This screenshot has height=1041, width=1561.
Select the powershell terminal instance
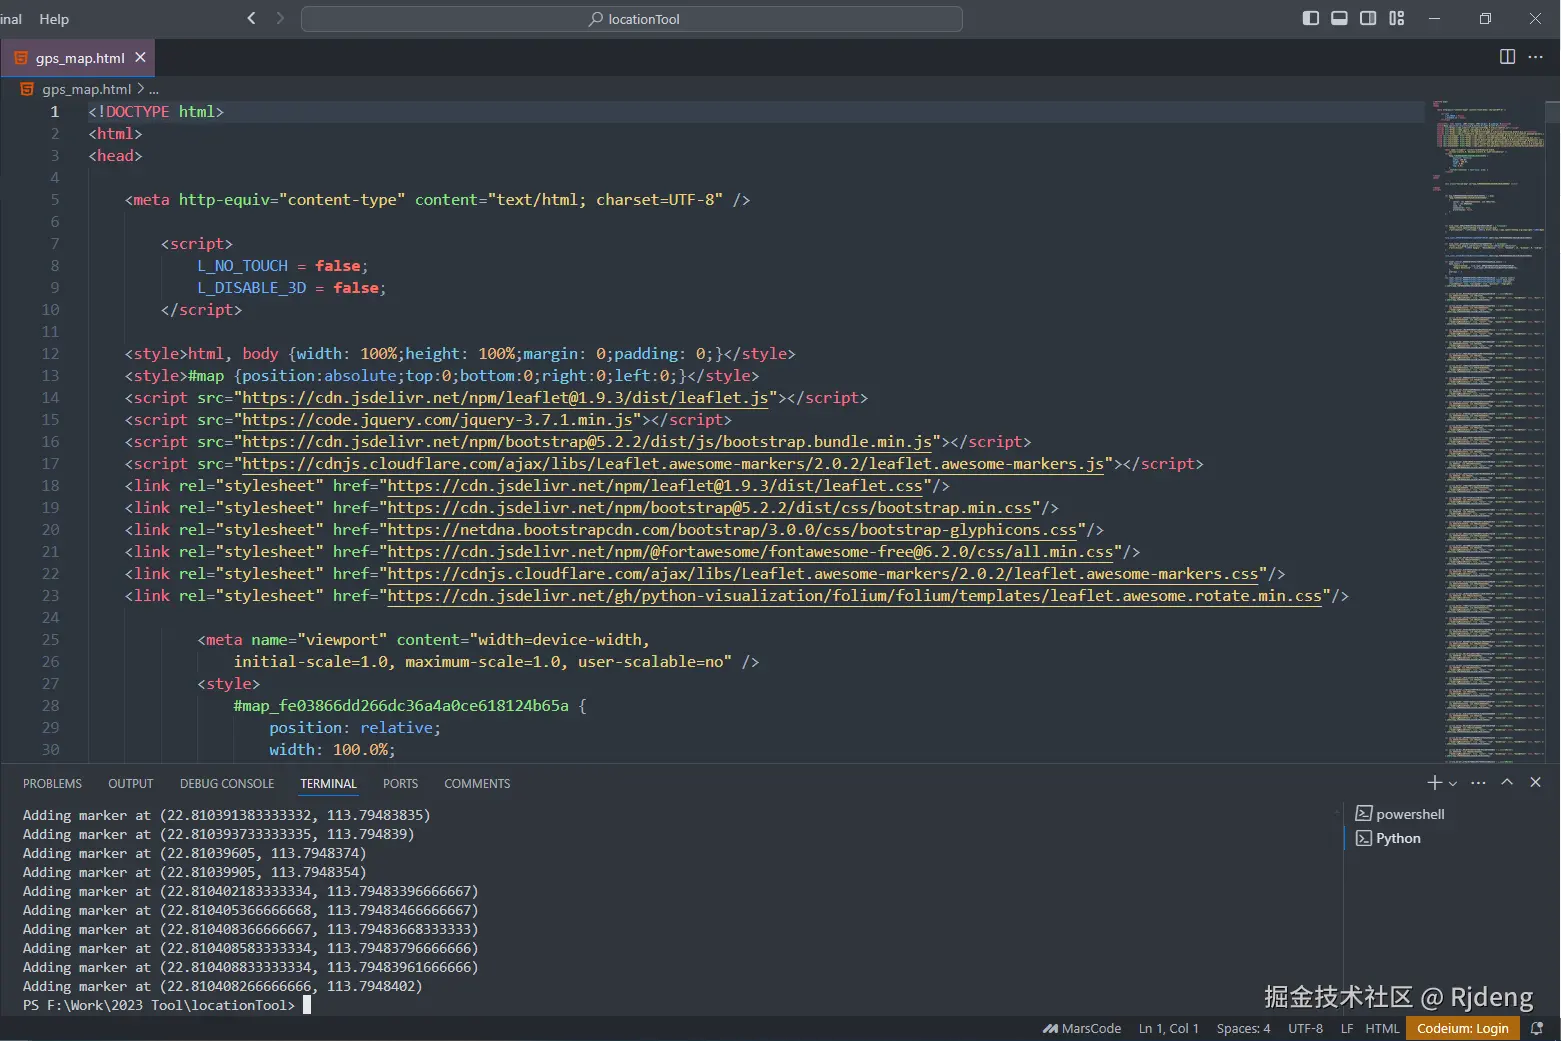coord(1409,814)
